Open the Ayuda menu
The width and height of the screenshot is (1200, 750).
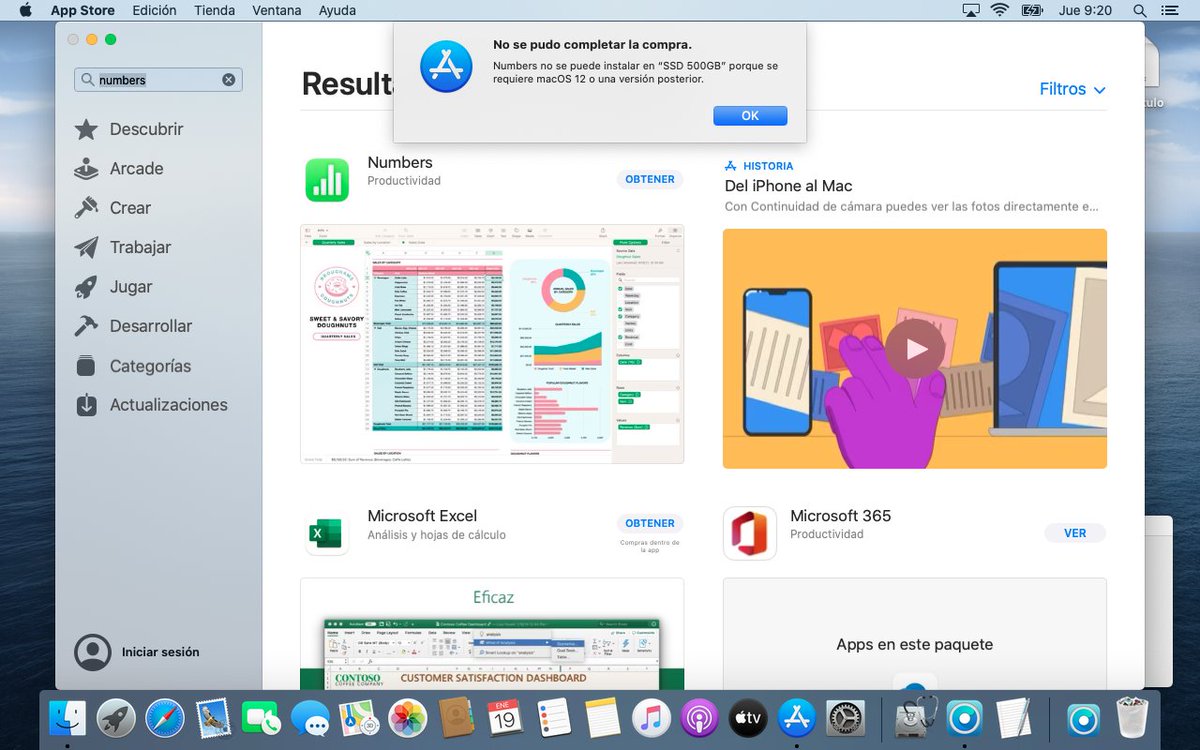coord(337,10)
